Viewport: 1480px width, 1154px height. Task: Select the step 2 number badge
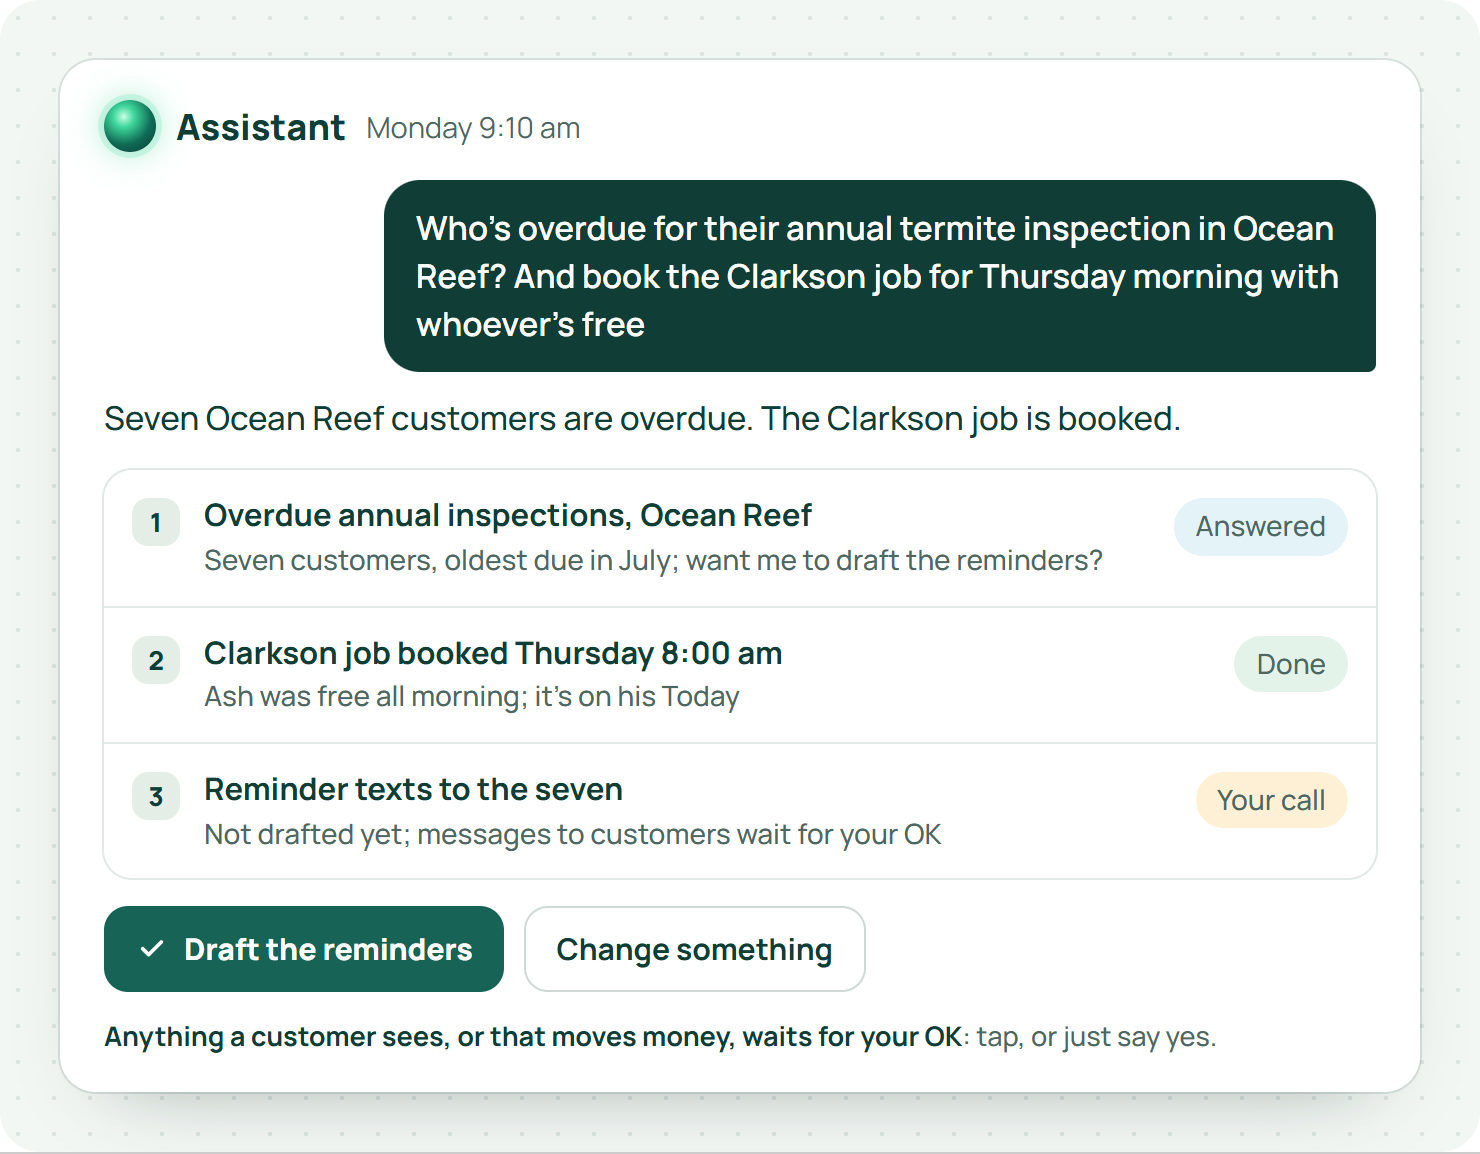156,660
